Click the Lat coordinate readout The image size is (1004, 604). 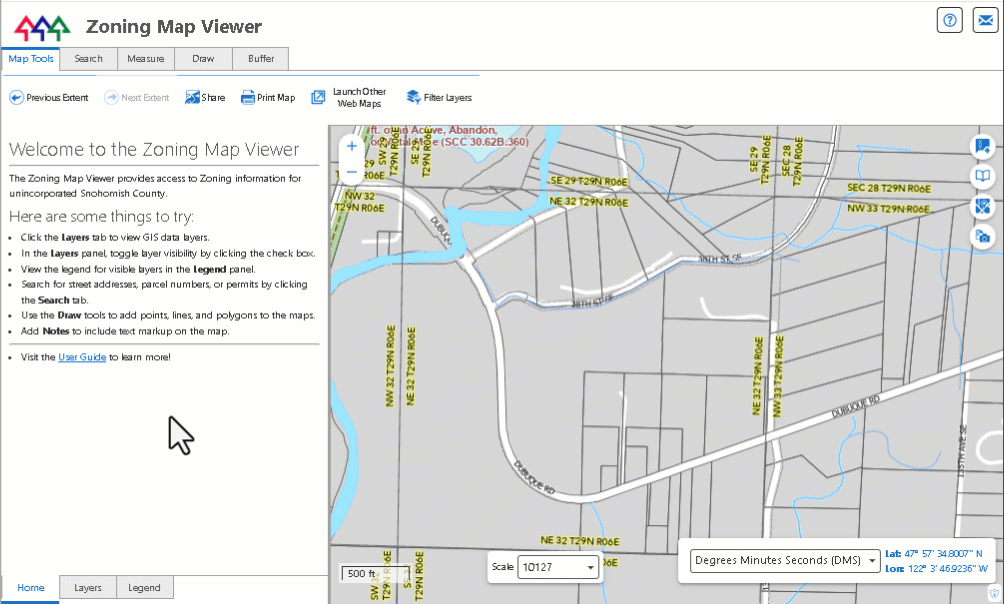(934, 553)
